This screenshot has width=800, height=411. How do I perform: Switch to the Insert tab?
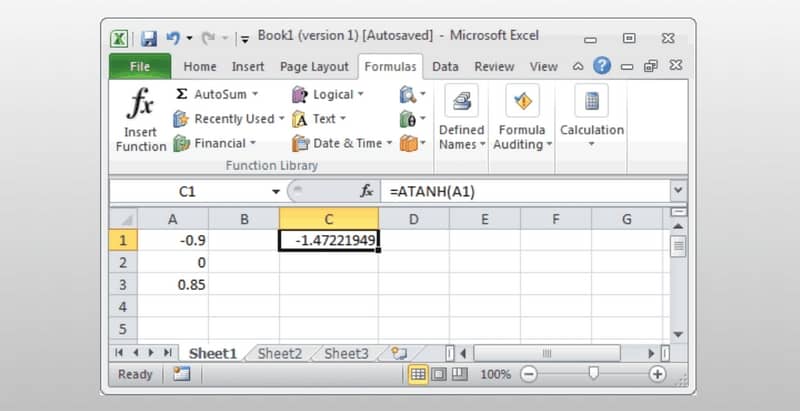coord(248,67)
